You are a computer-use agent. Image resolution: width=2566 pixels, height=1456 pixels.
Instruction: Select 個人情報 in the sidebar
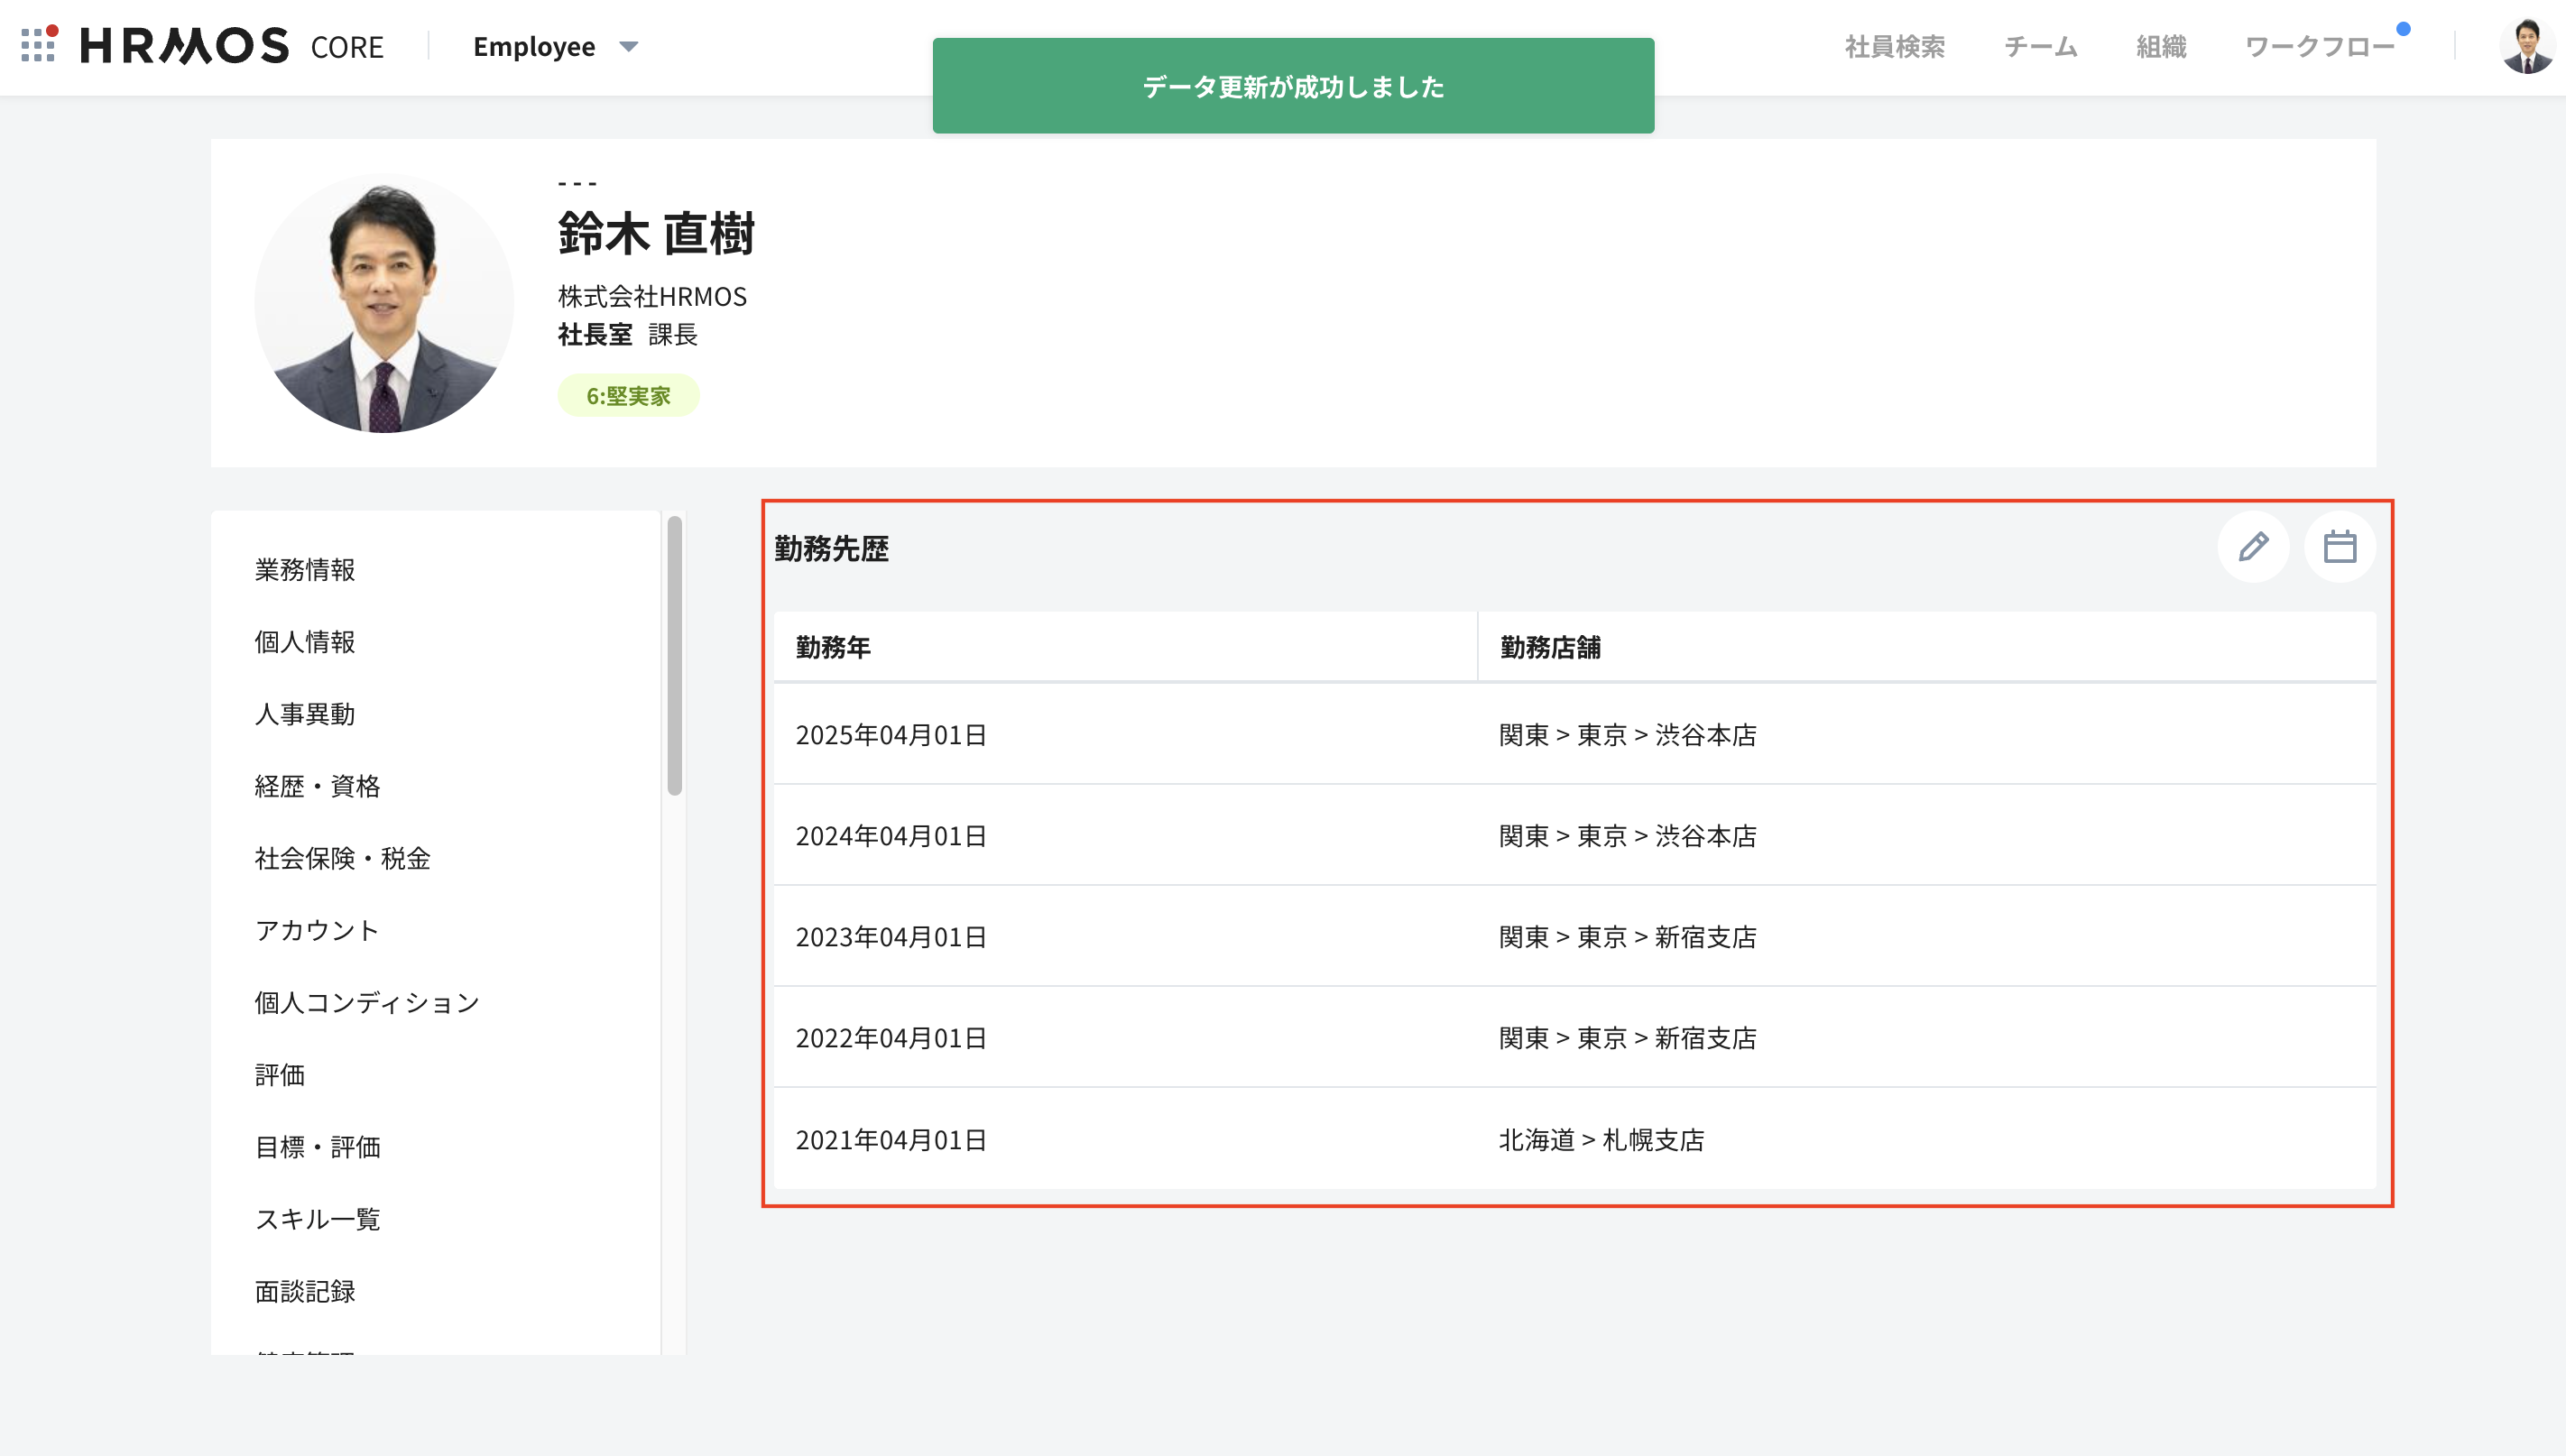click(x=305, y=642)
